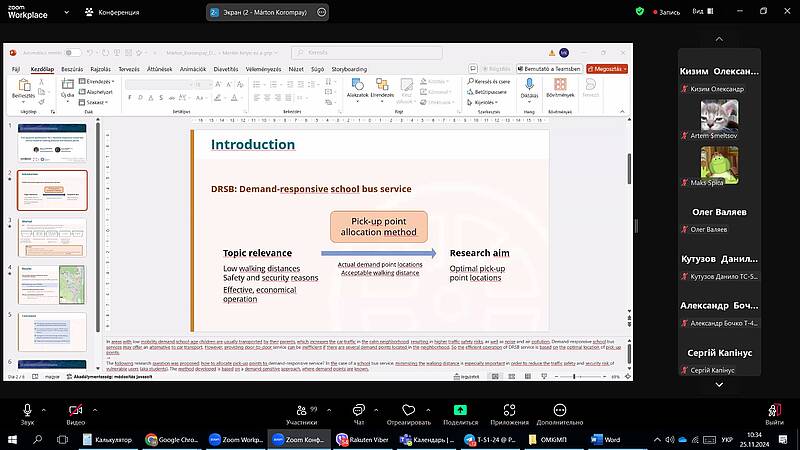Open audio options arrow next to Звук
Screen dimensions: 800x450
(x=43, y=410)
